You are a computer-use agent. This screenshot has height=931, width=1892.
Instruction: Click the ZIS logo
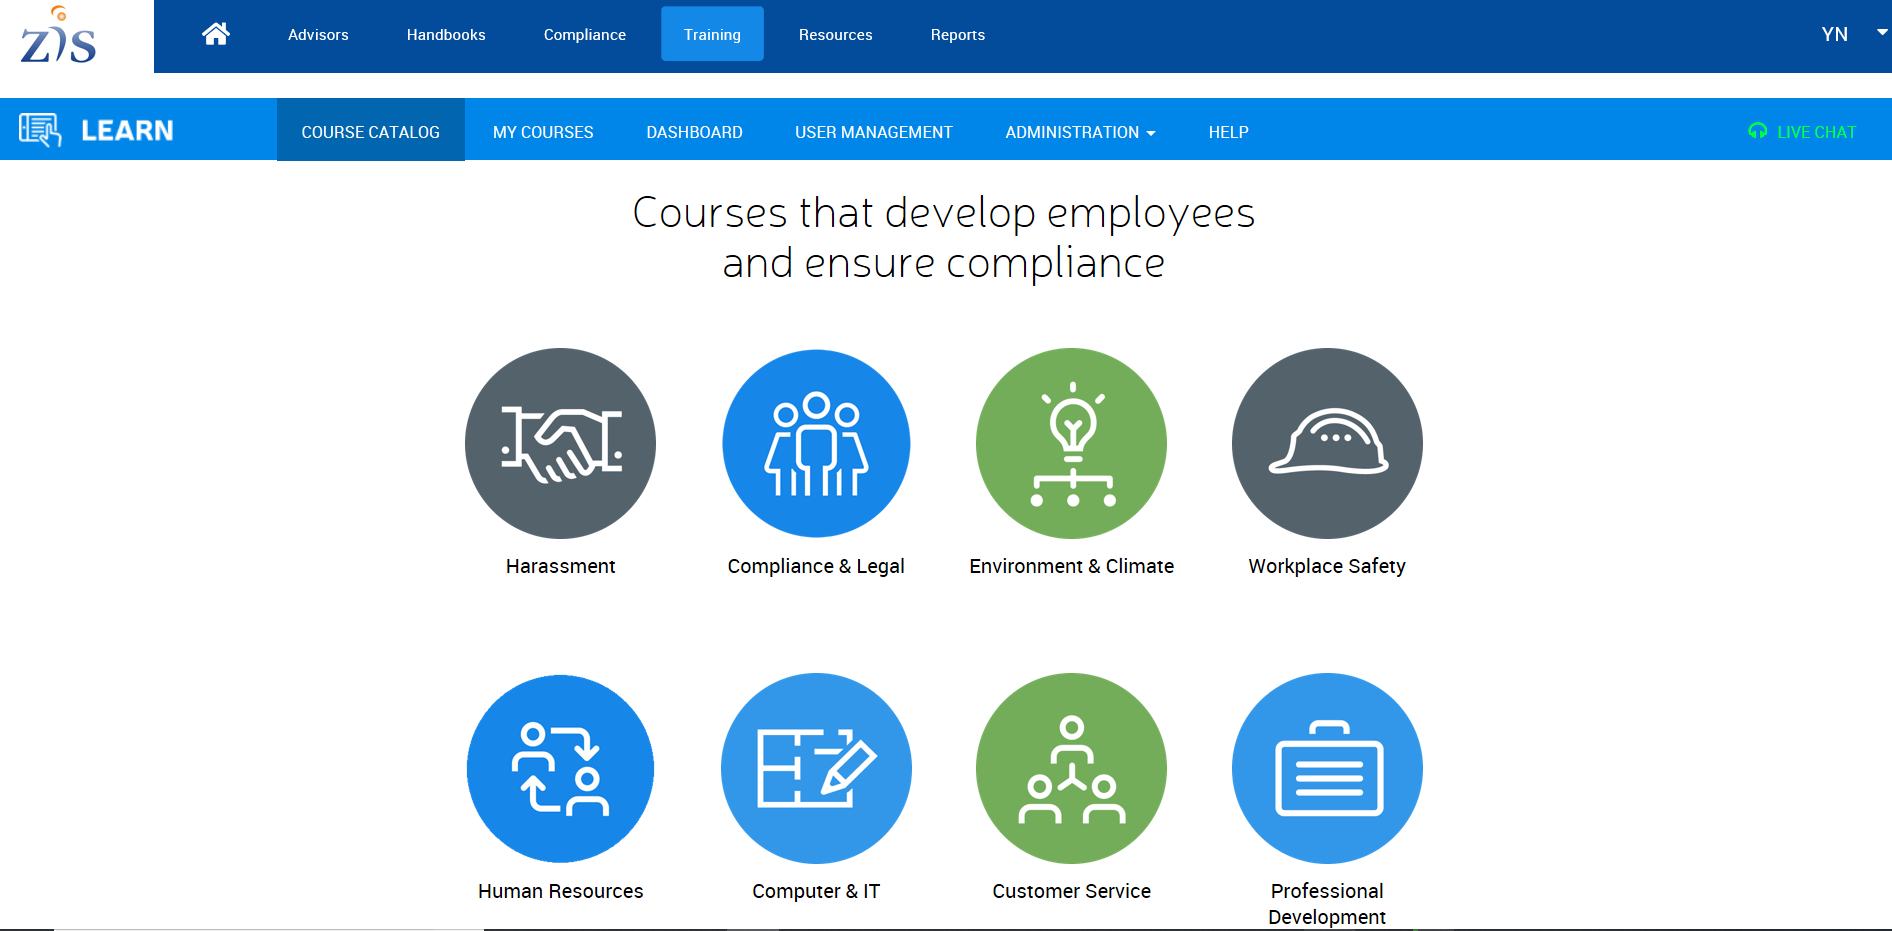tap(59, 36)
